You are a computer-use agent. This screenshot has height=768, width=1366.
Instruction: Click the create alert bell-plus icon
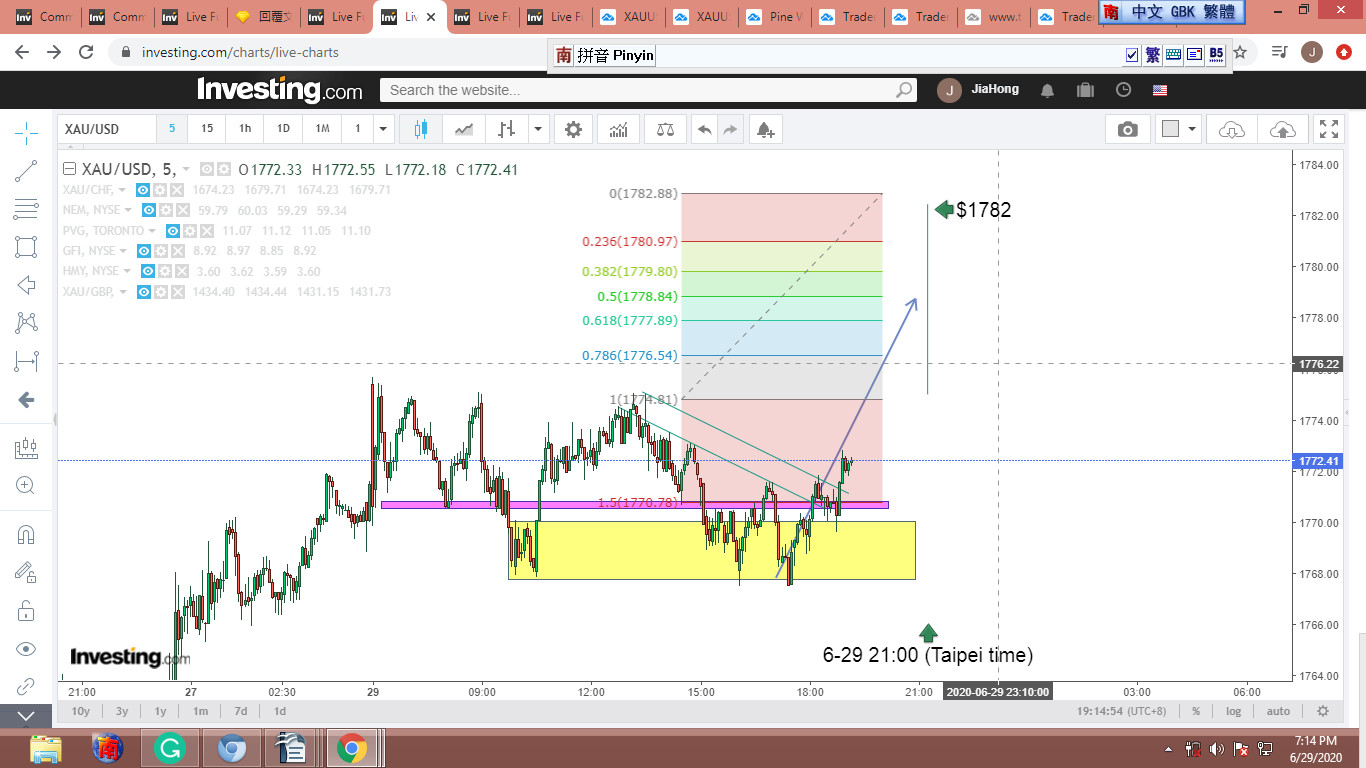tap(765, 129)
